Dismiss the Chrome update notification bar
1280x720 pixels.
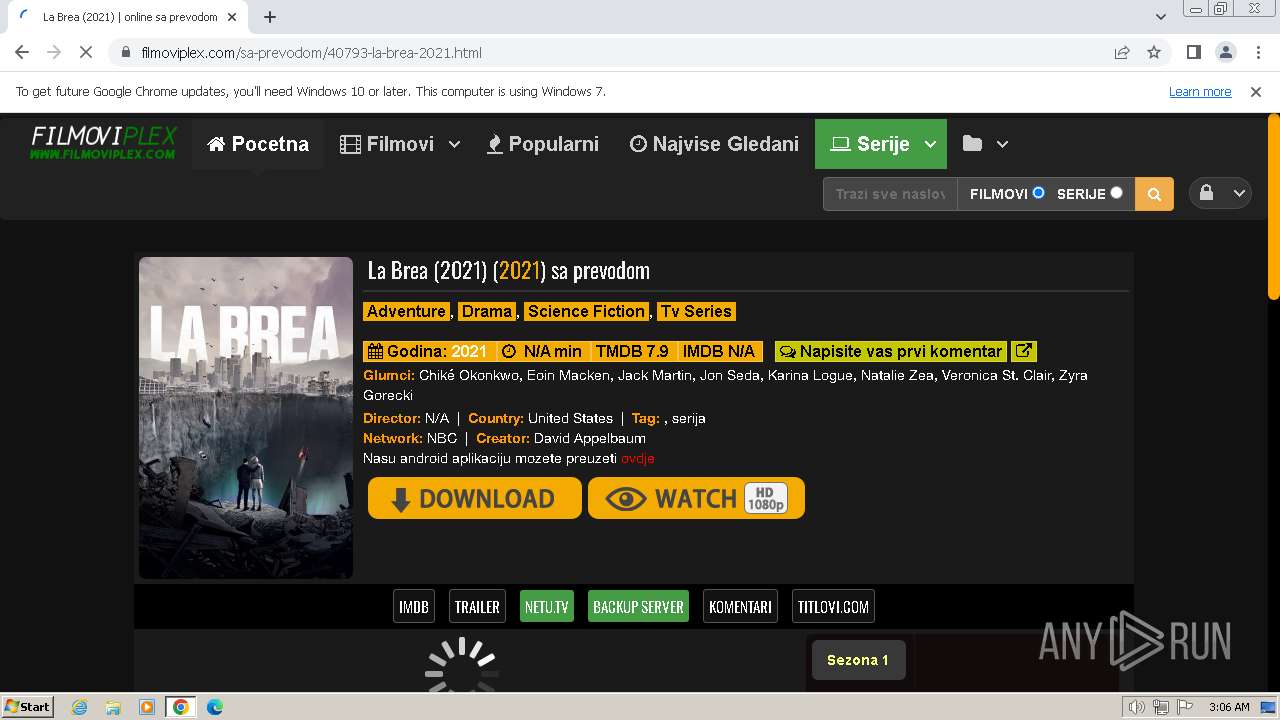click(x=1256, y=91)
